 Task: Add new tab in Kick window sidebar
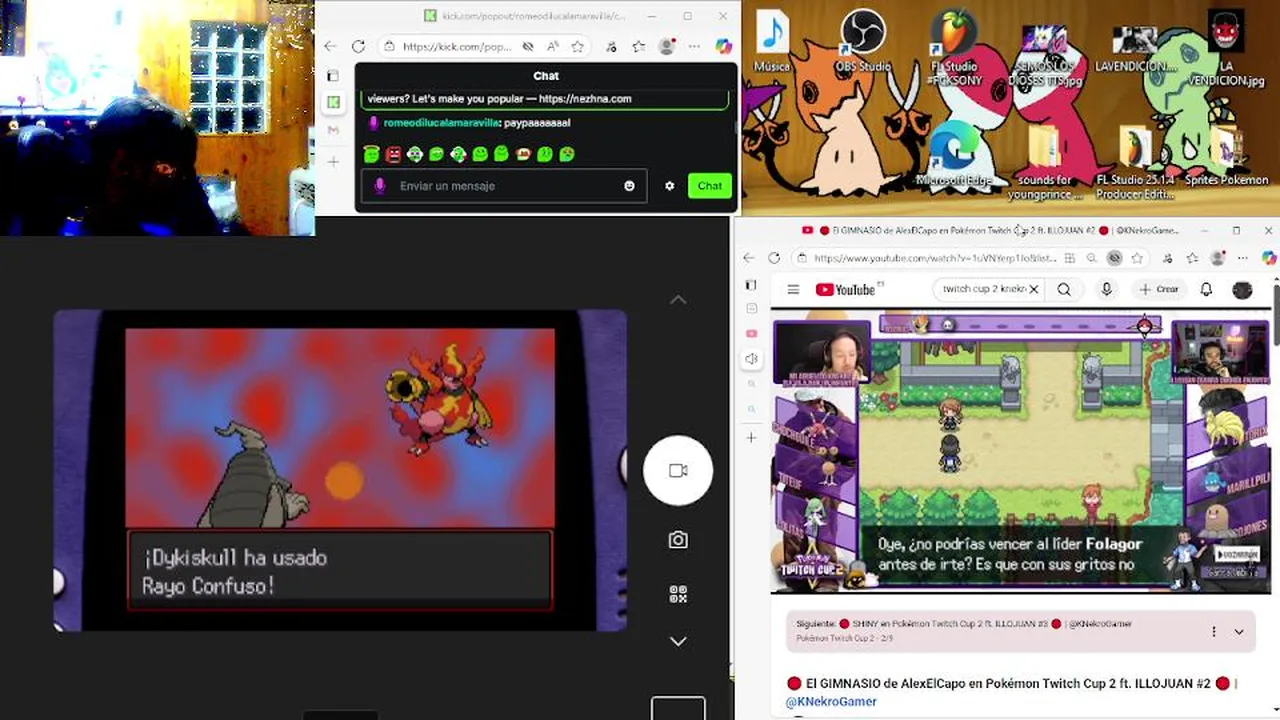pos(333,161)
